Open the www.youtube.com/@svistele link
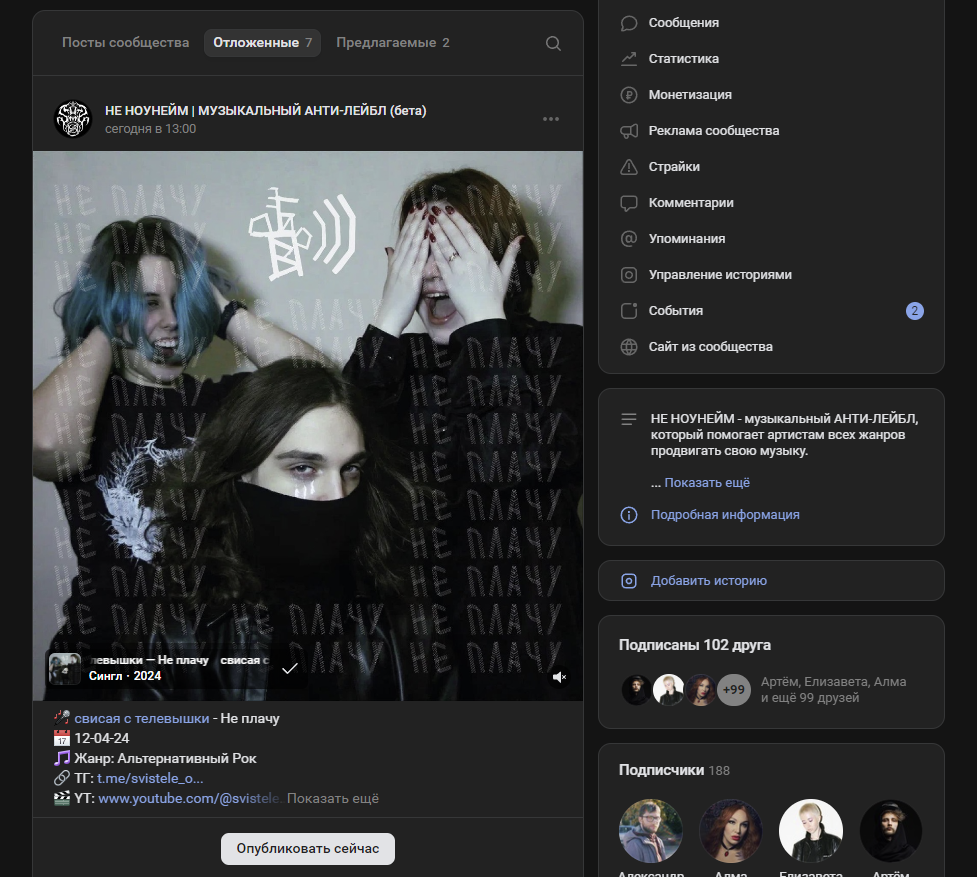977x877 pixels. (189, 799)
